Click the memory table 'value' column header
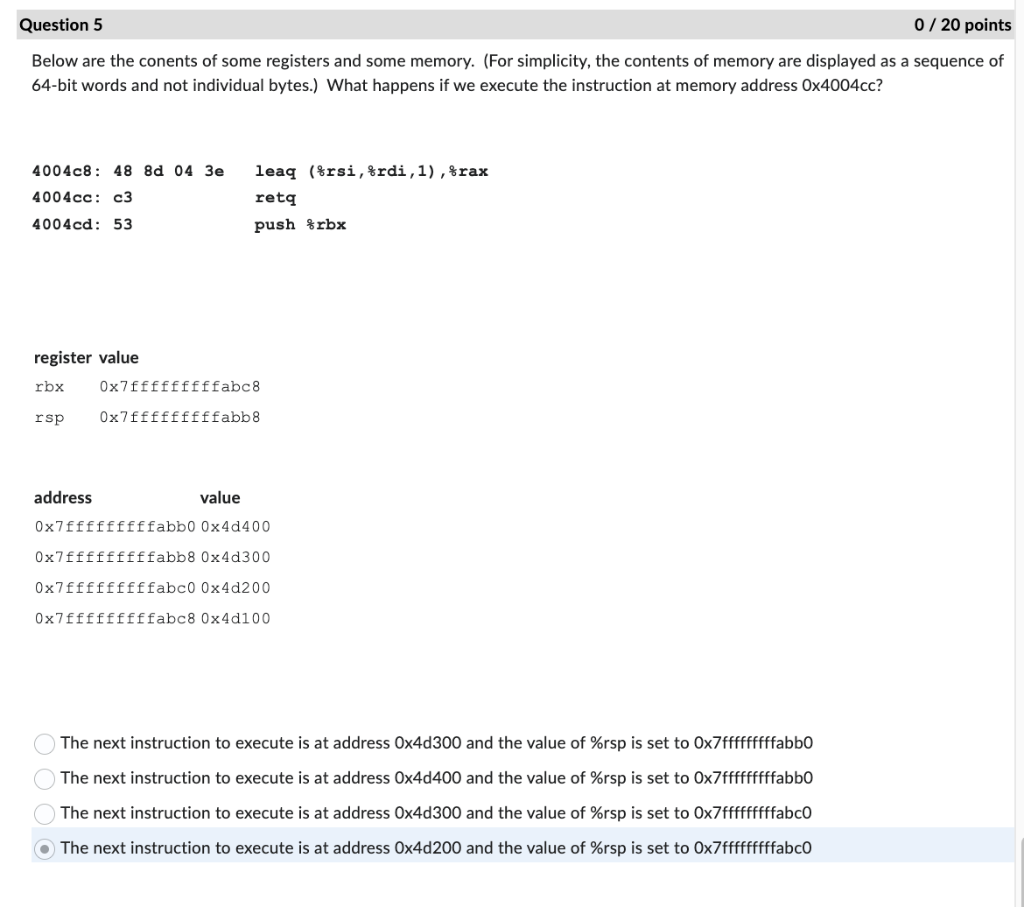 pyautogui.click(x=220, y=498)
